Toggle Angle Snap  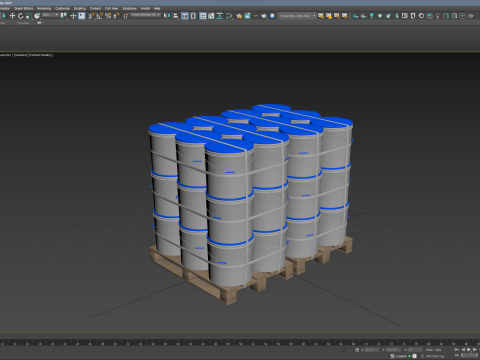[x=100, y=16]
